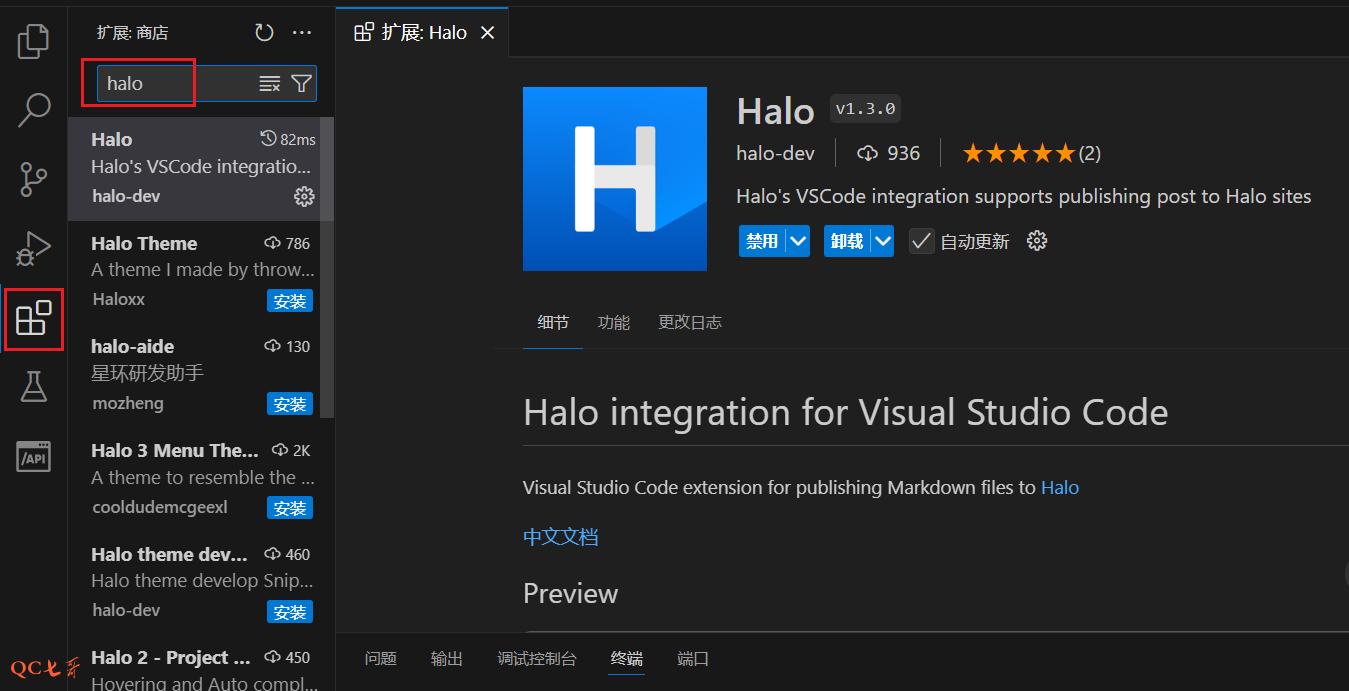Open the Explorer view in activity bar

(x=33, y=41)
